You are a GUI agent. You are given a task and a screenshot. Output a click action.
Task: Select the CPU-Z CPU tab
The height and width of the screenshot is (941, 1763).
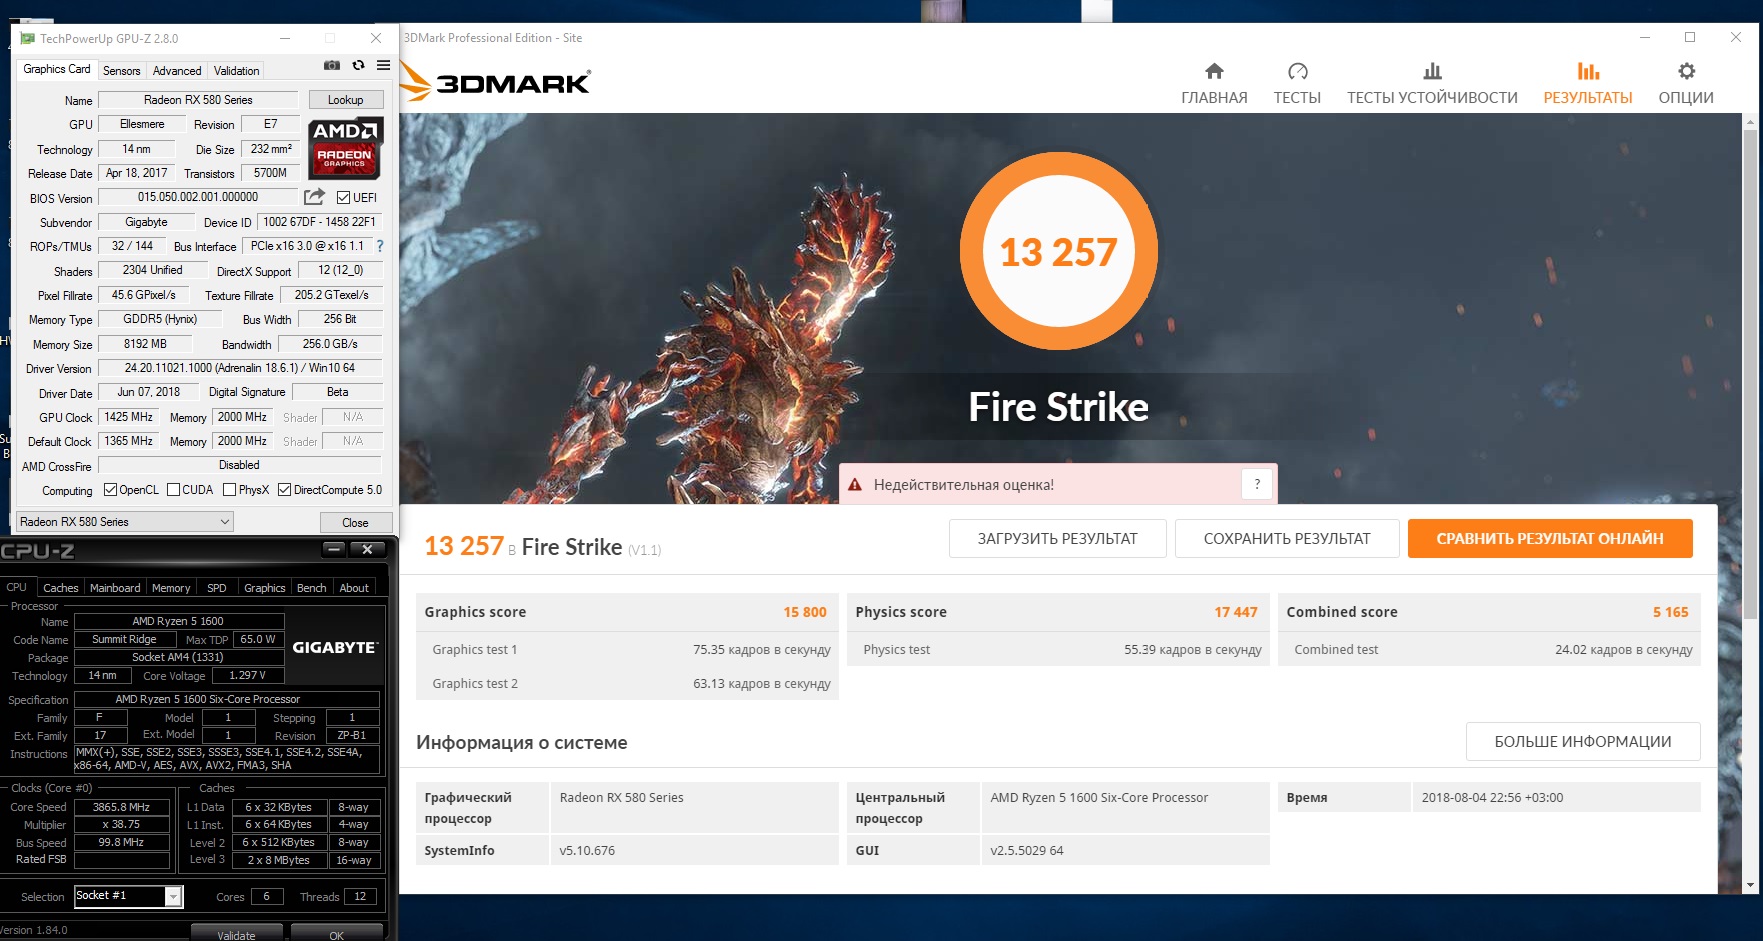click(17, 587)
